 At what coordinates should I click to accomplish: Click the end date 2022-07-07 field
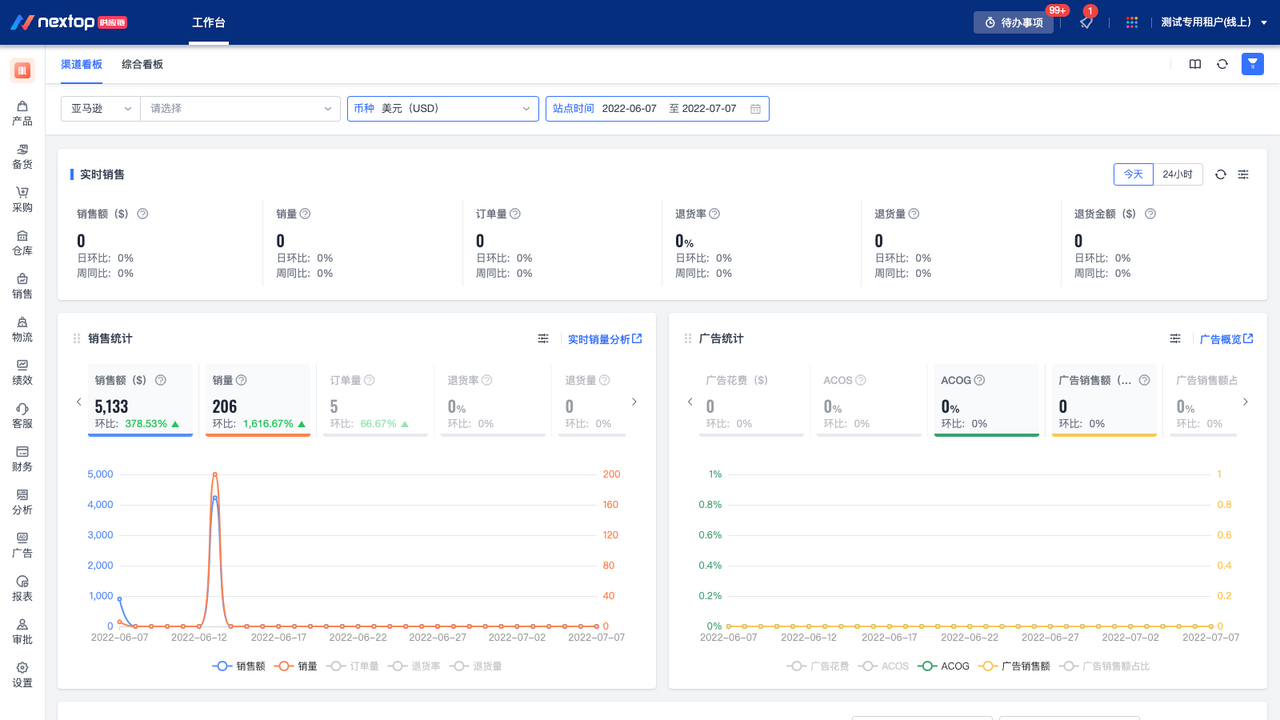click(x=709, y=108)
